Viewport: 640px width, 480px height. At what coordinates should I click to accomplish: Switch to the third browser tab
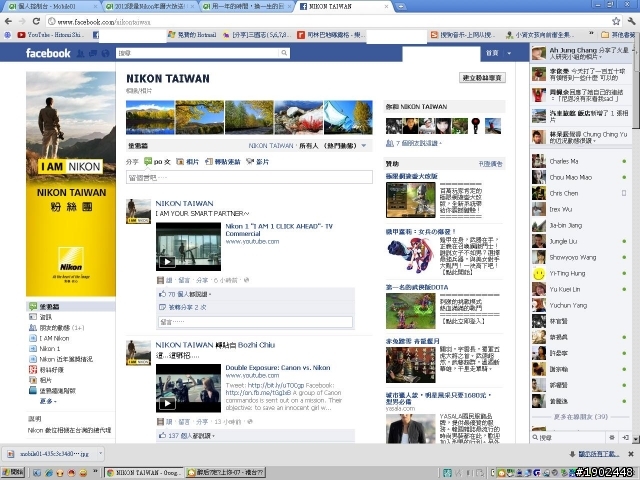(x=246, y=7)
